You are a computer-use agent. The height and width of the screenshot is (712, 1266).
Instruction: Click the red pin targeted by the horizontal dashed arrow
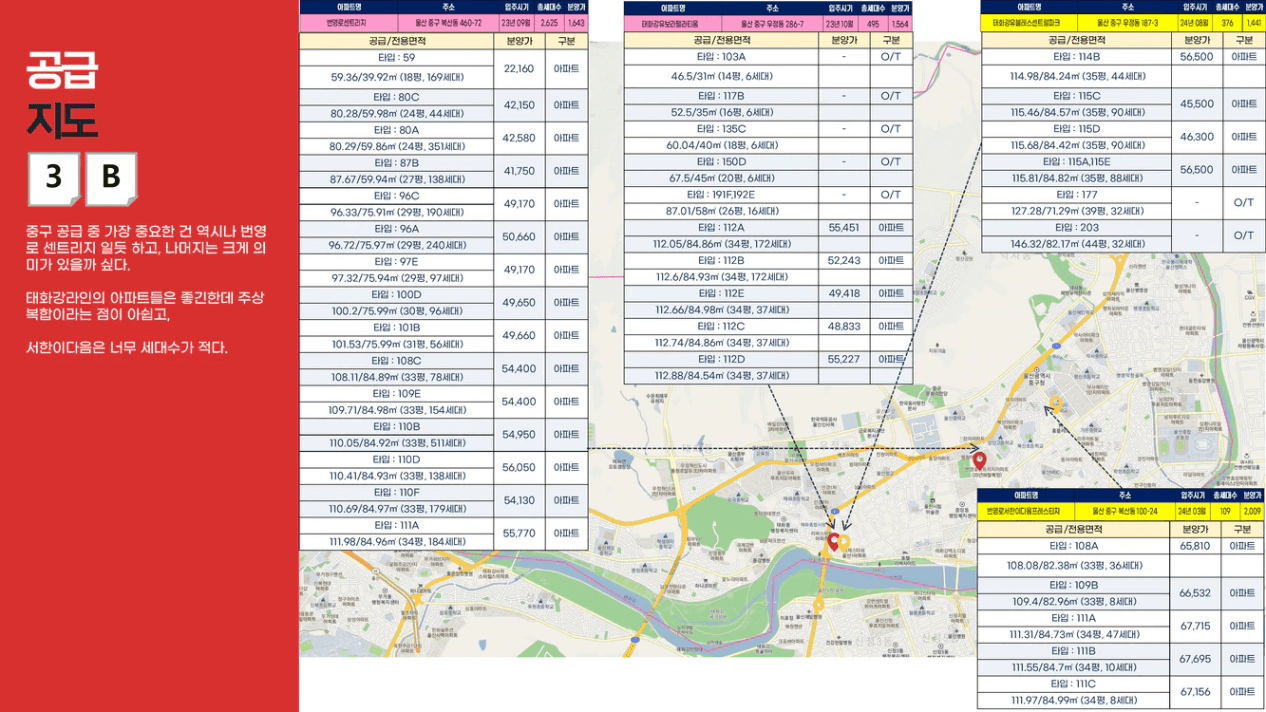coord(980,460)
